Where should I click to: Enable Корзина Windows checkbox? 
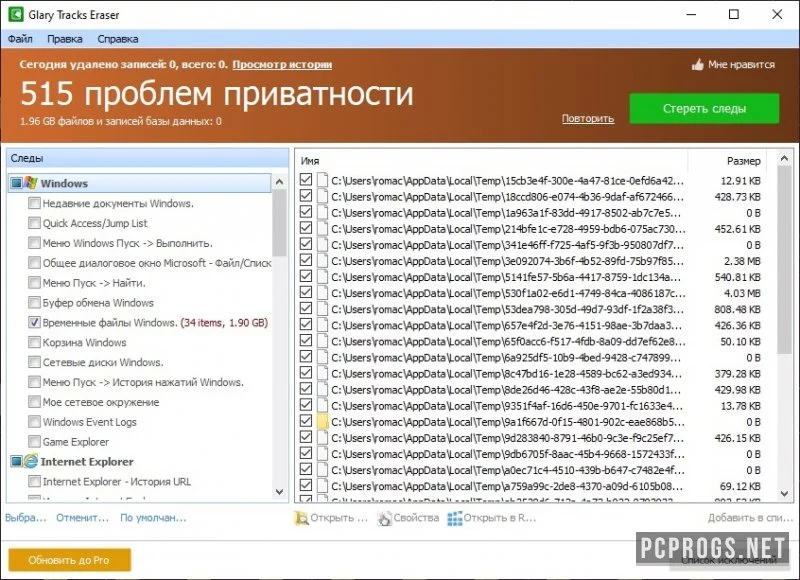34,342
